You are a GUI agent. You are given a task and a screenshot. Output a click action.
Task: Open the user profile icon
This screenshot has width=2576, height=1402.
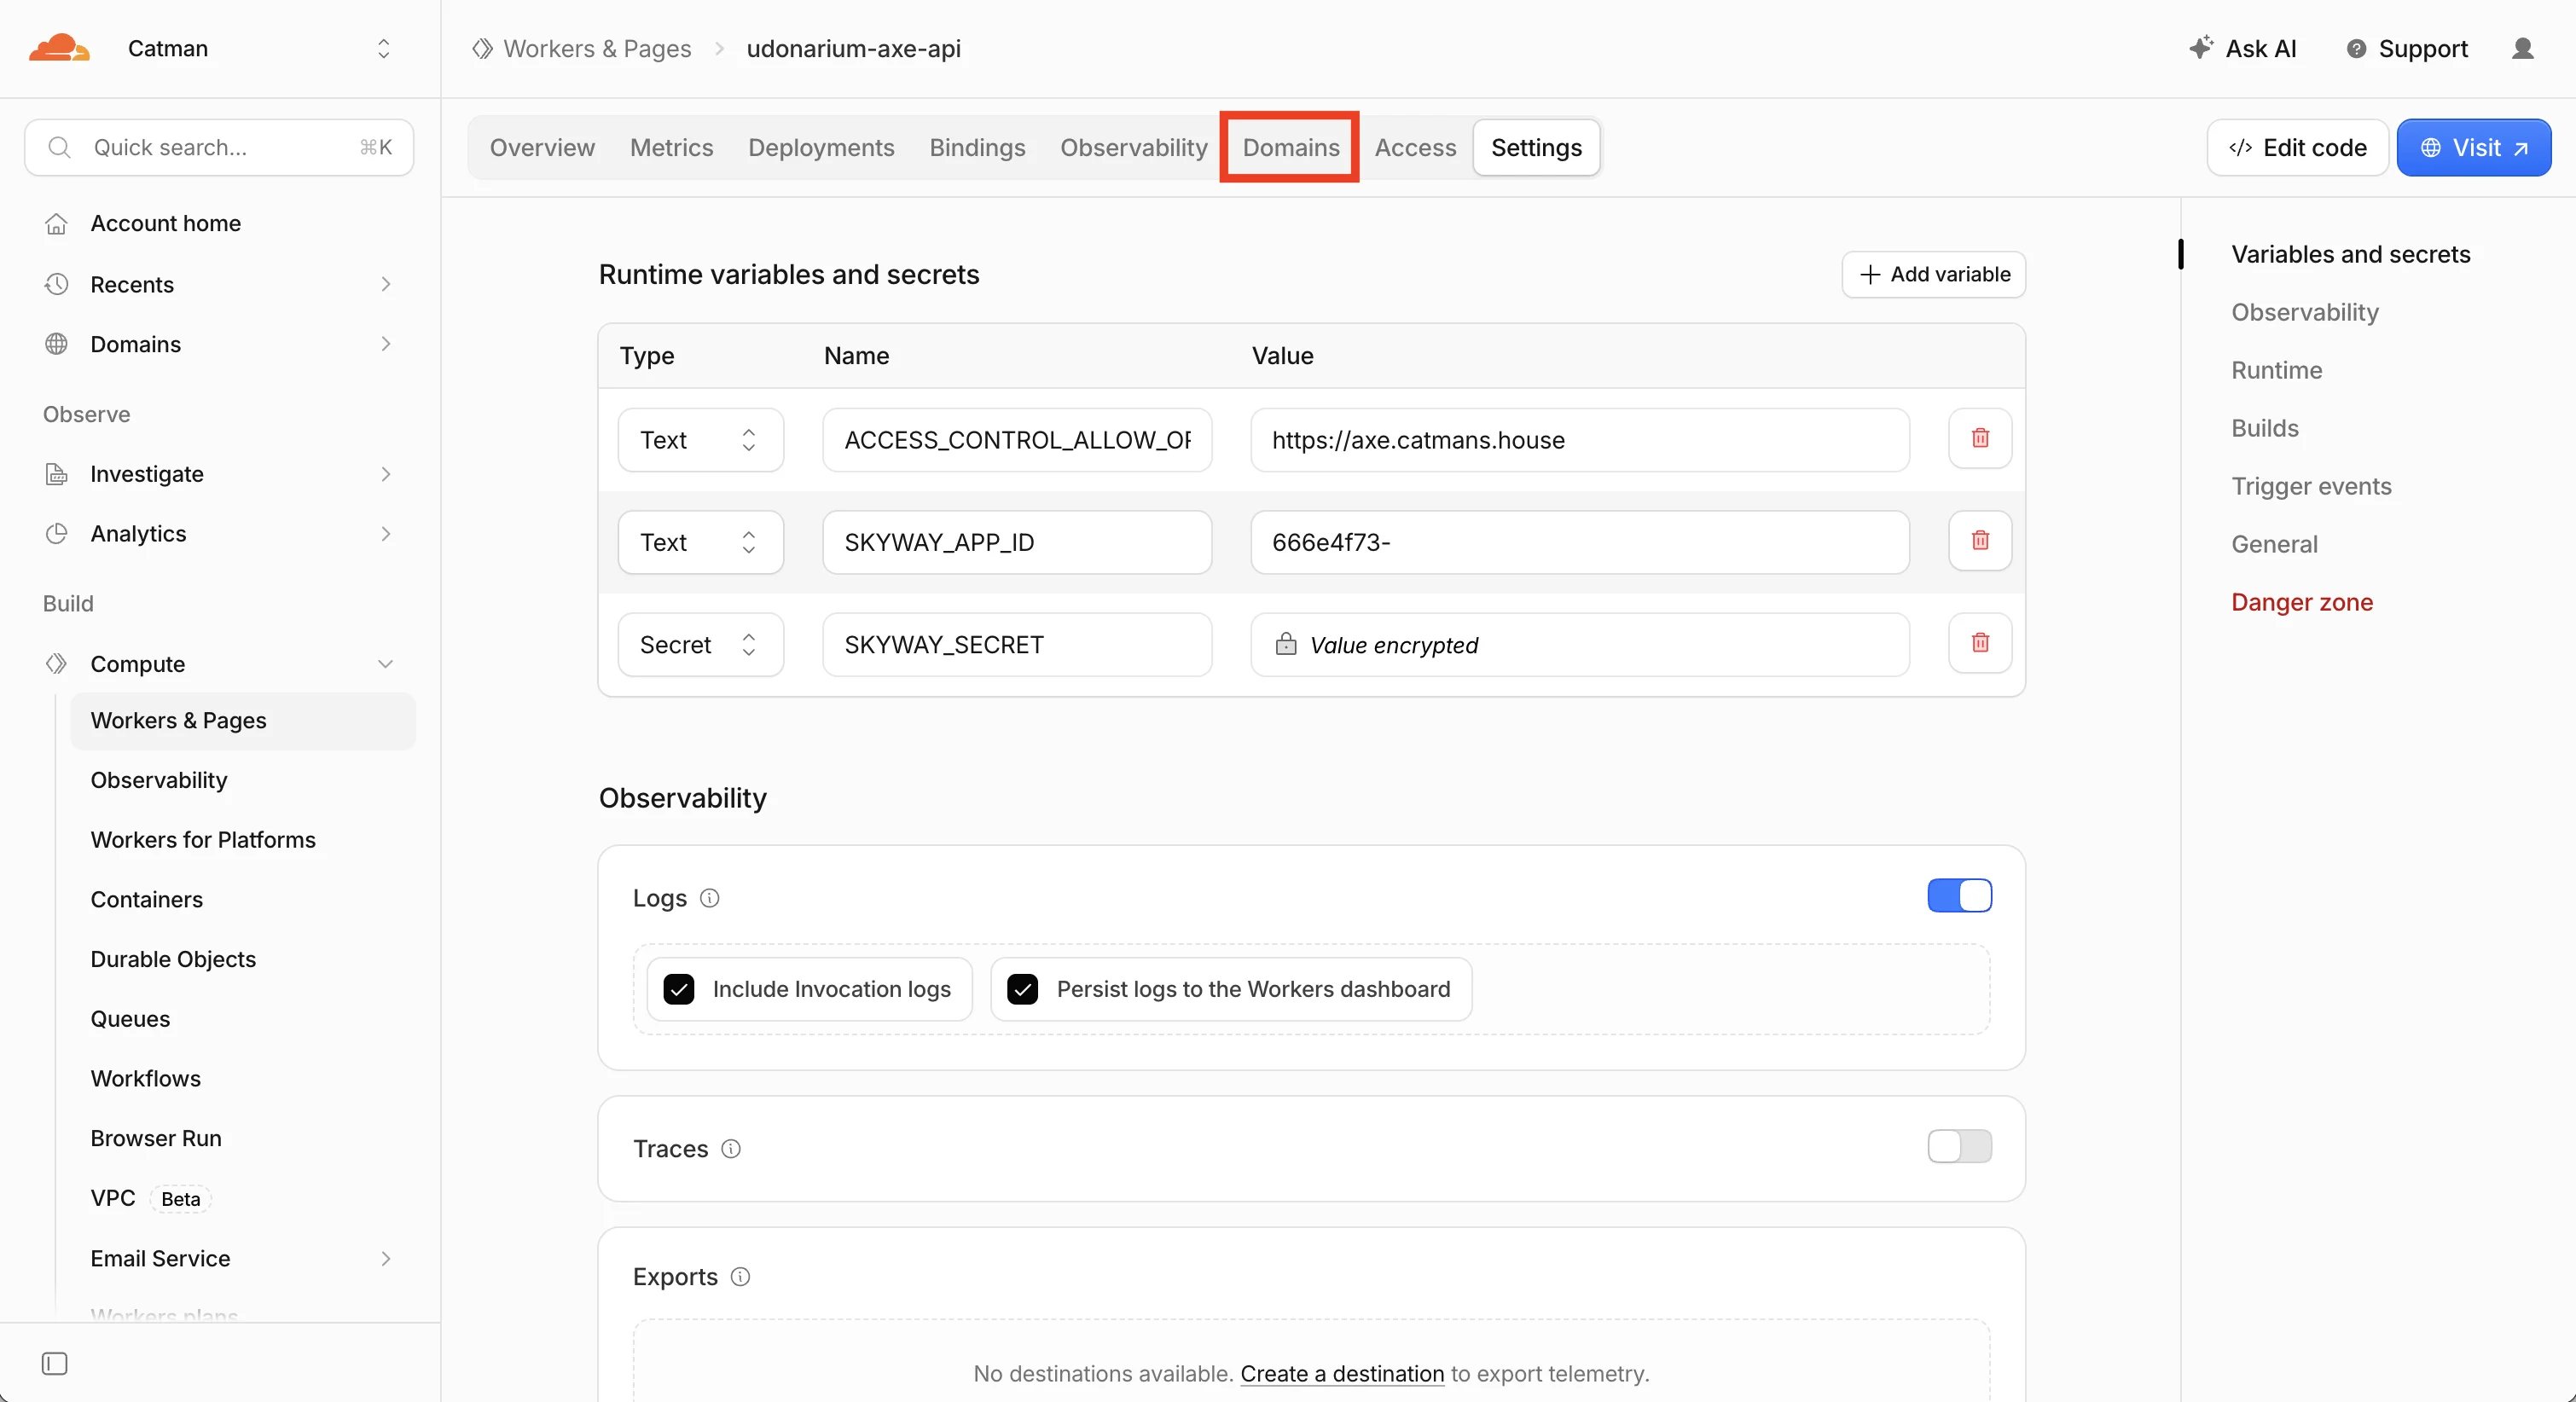pos(2522,48)
